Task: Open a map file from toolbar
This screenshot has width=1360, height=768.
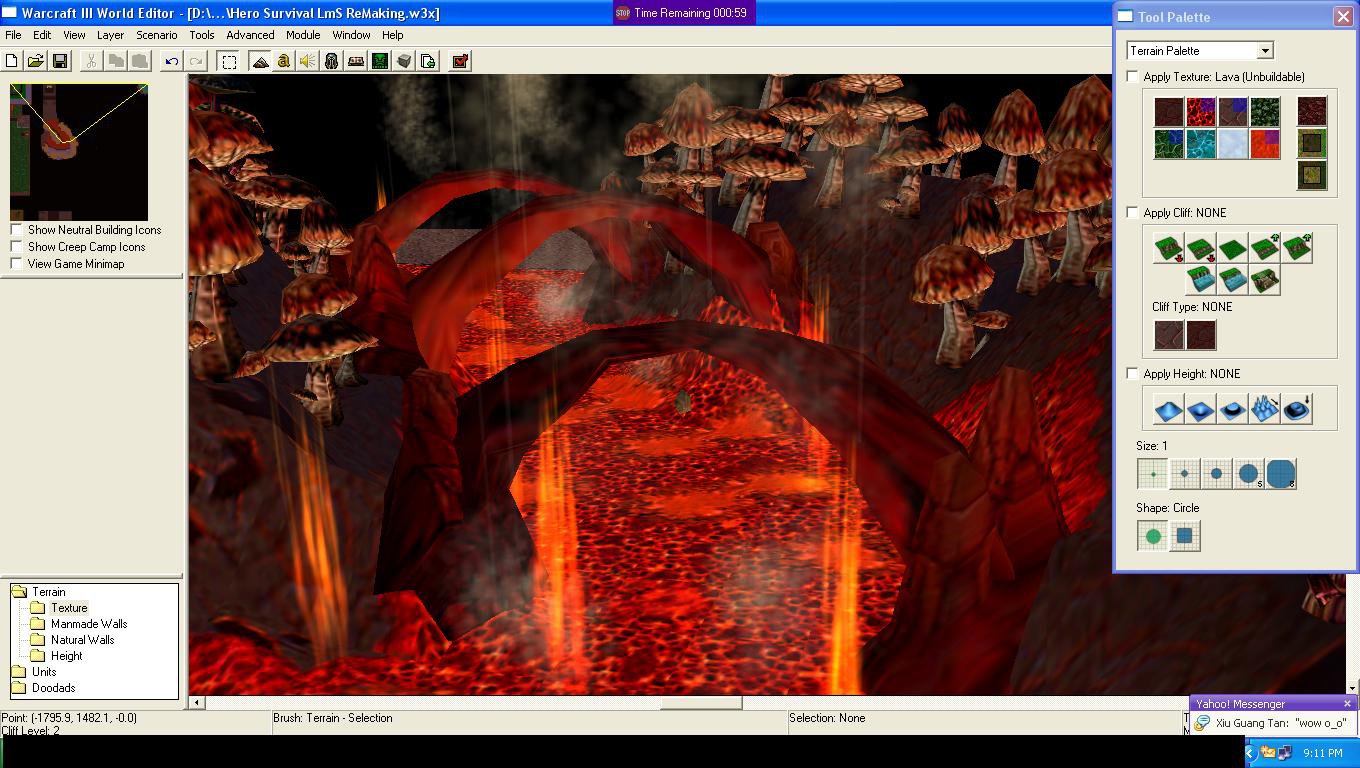Action: pos(36,61)
